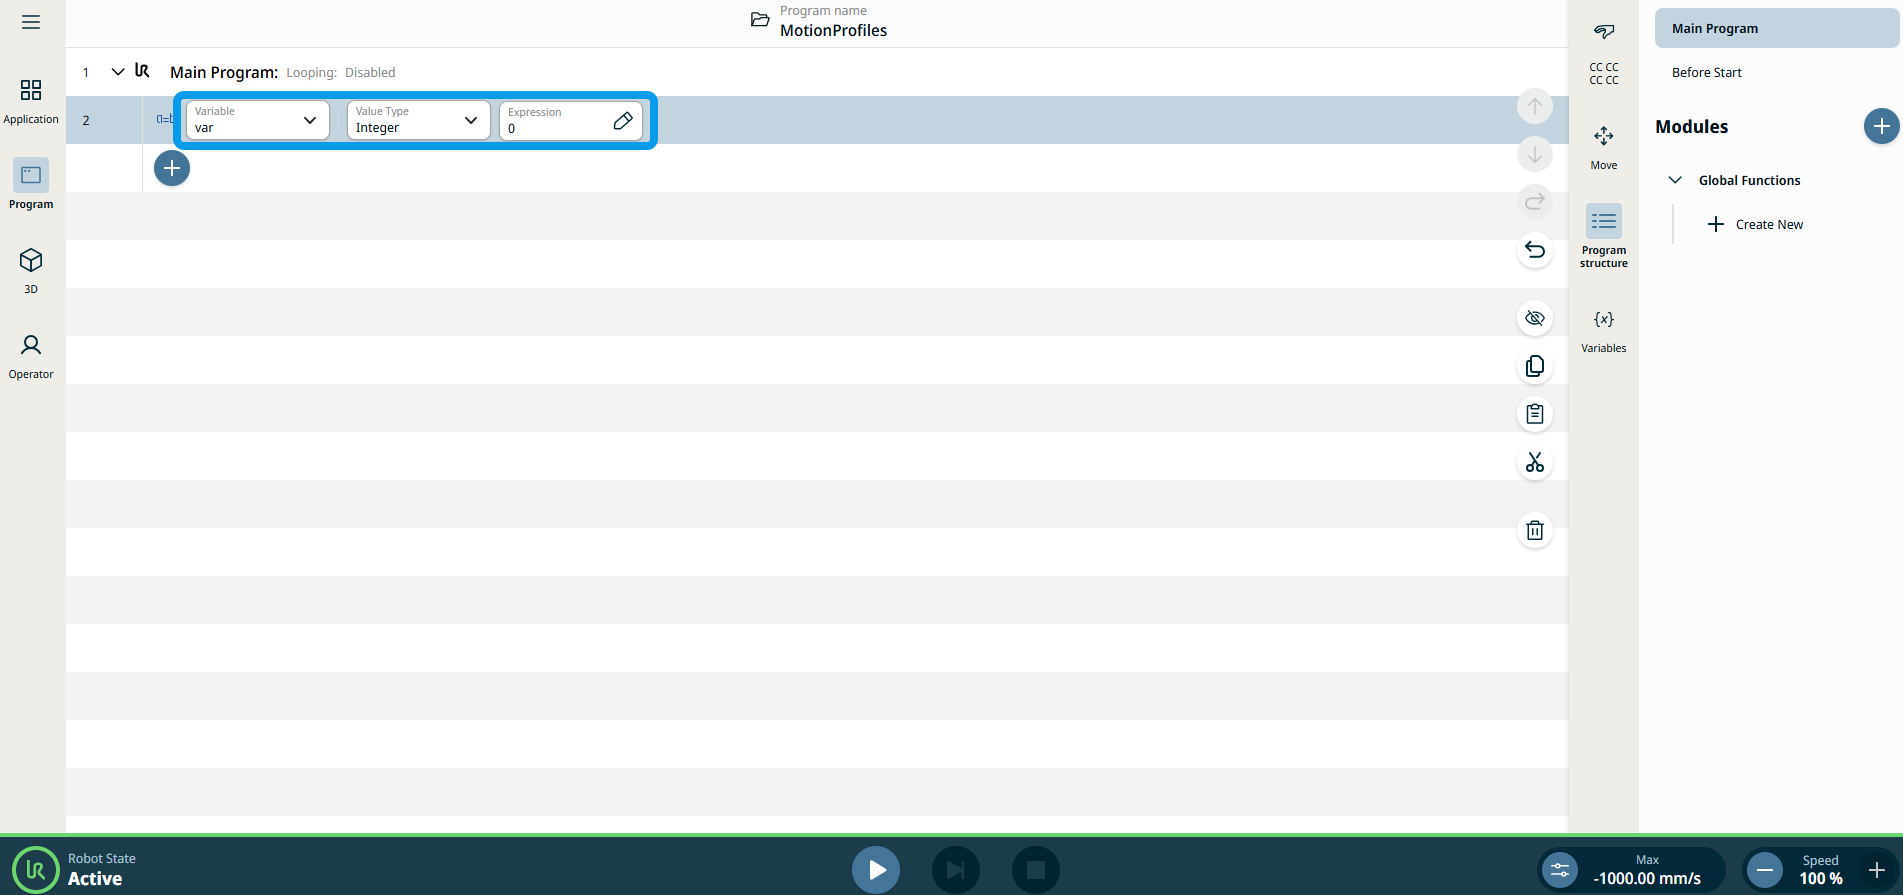Increase speed with the plus button
This screenshot has height=895, width=1903.
pos(1876,870)
